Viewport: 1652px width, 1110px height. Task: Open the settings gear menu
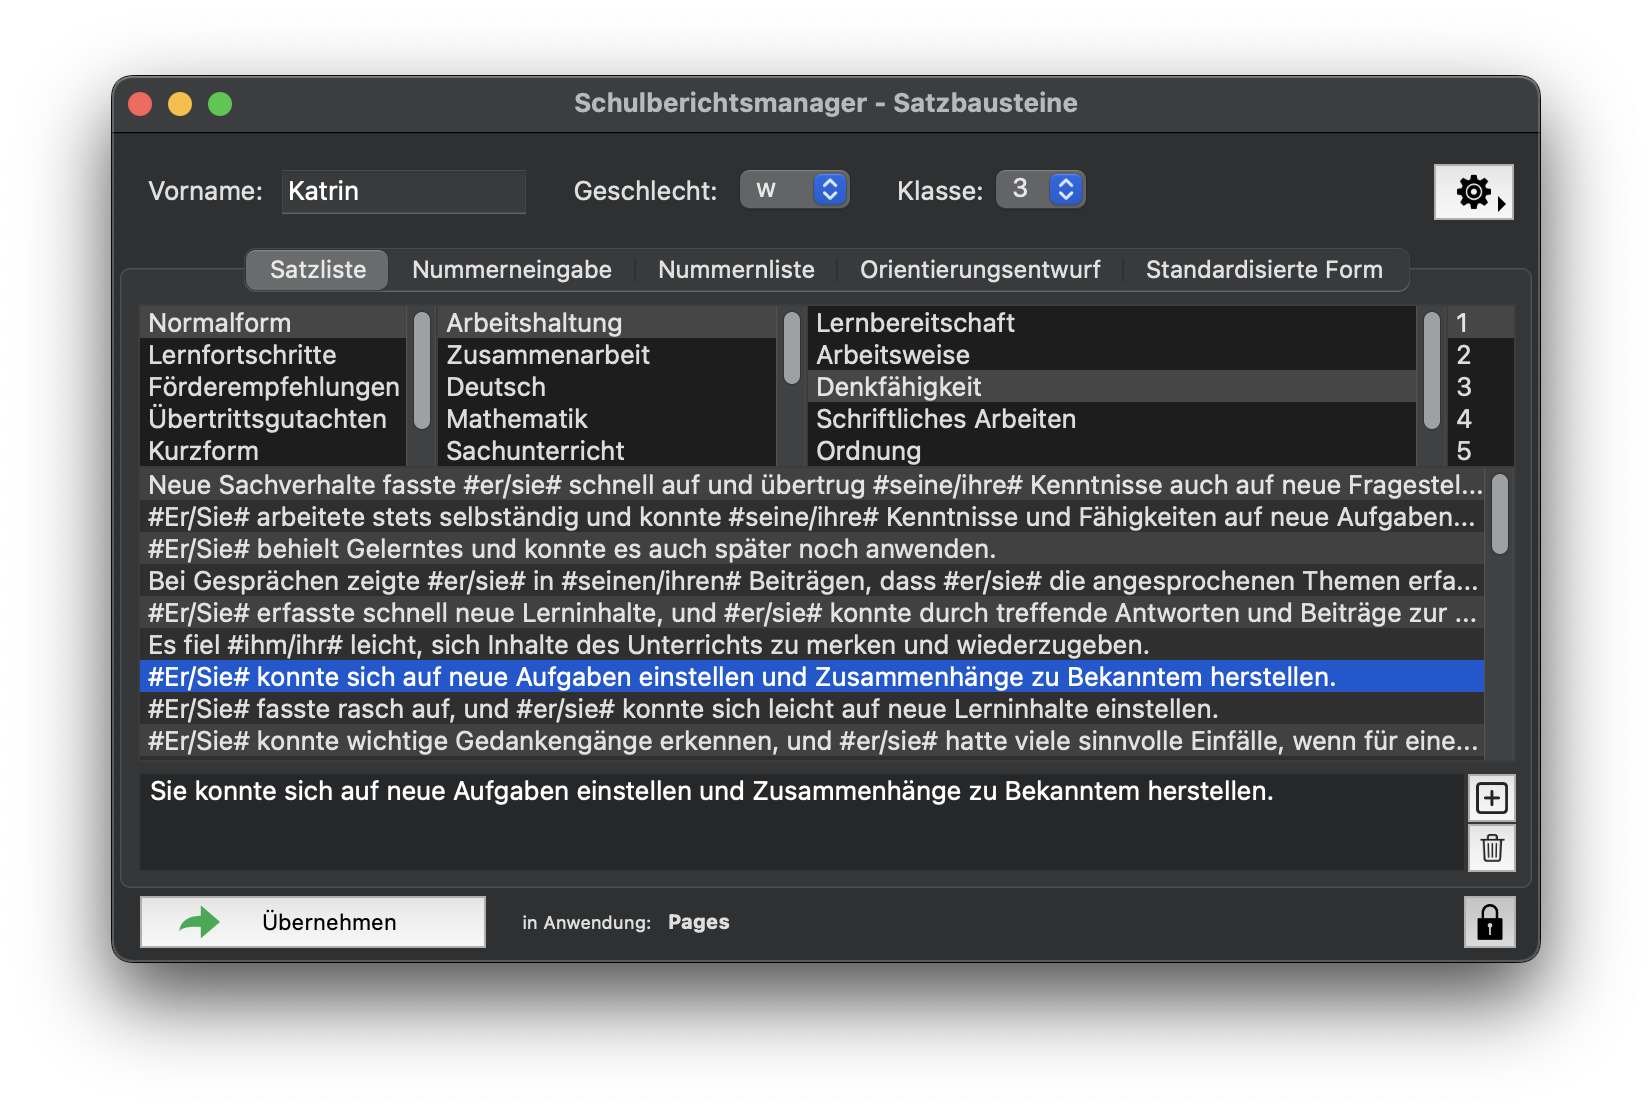click(x=1472, y=191)
